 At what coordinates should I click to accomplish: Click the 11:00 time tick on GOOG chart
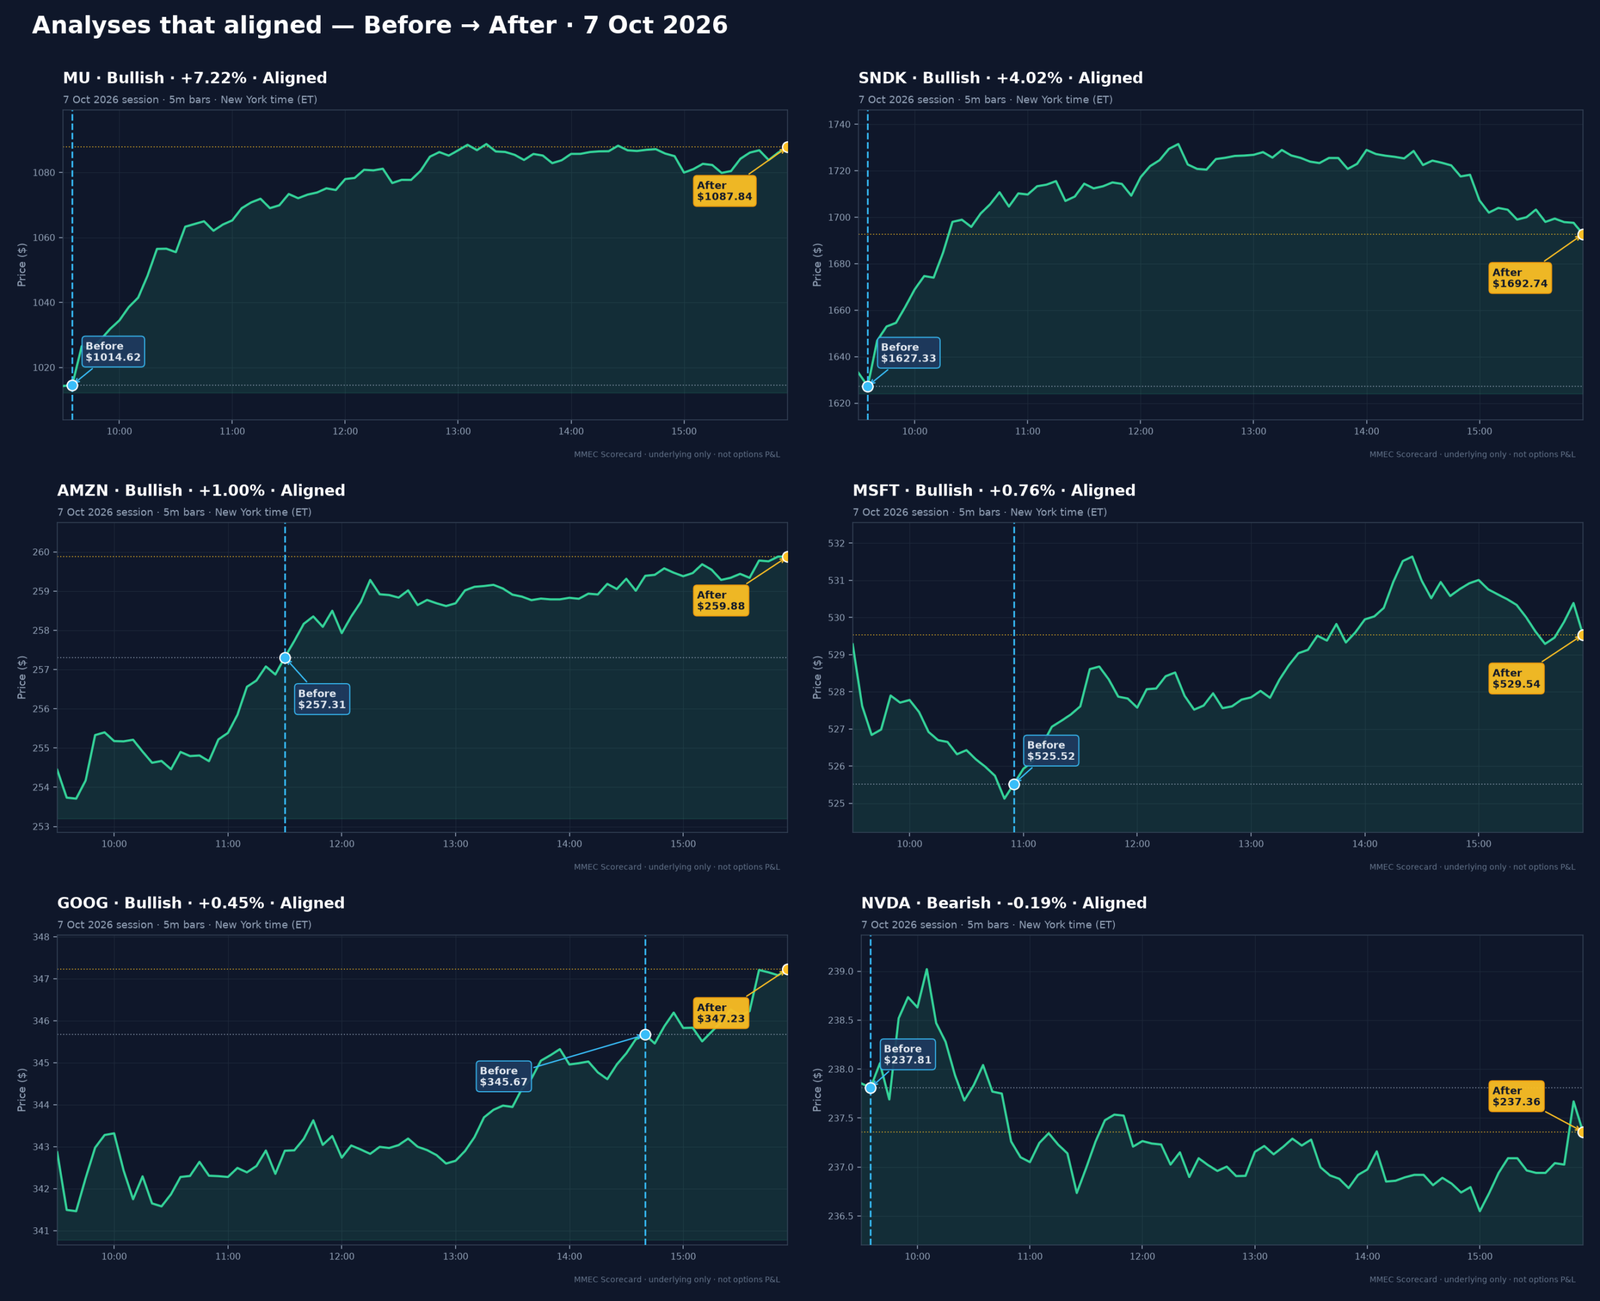[x=228, y=1257]
